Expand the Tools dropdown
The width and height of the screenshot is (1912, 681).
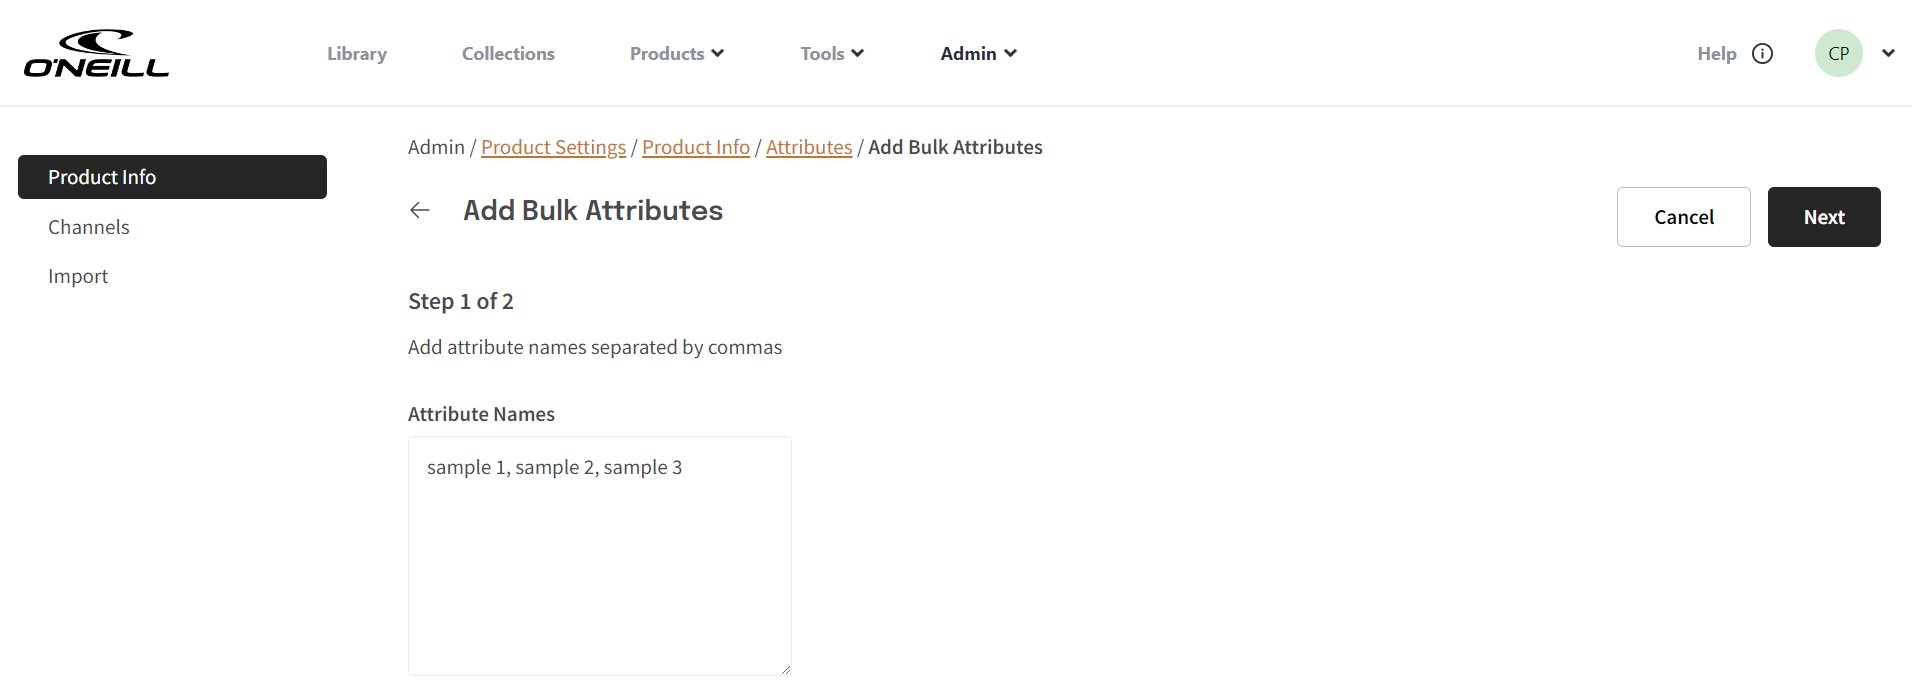832,53
